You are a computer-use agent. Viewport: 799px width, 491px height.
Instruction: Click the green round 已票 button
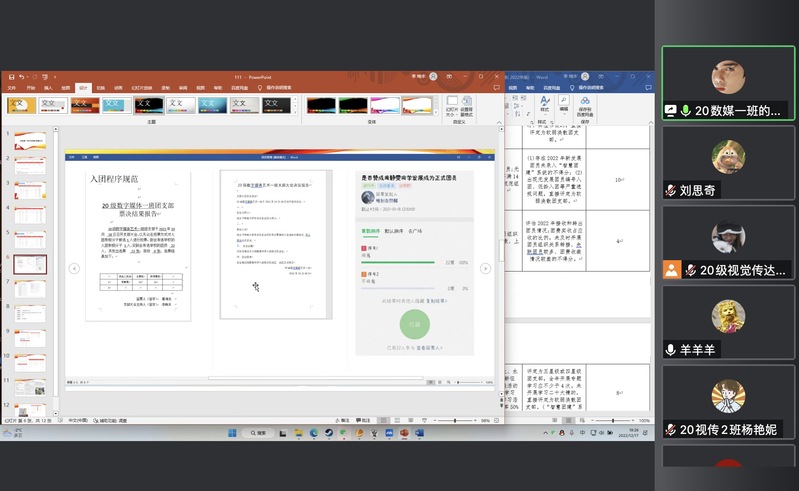414,324
